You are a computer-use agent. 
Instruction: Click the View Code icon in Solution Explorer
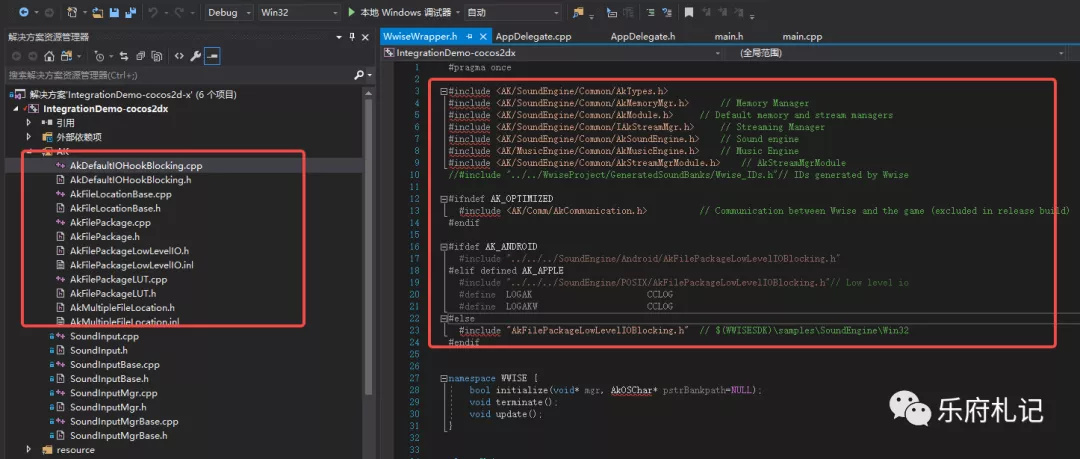(x=179, y=57)
